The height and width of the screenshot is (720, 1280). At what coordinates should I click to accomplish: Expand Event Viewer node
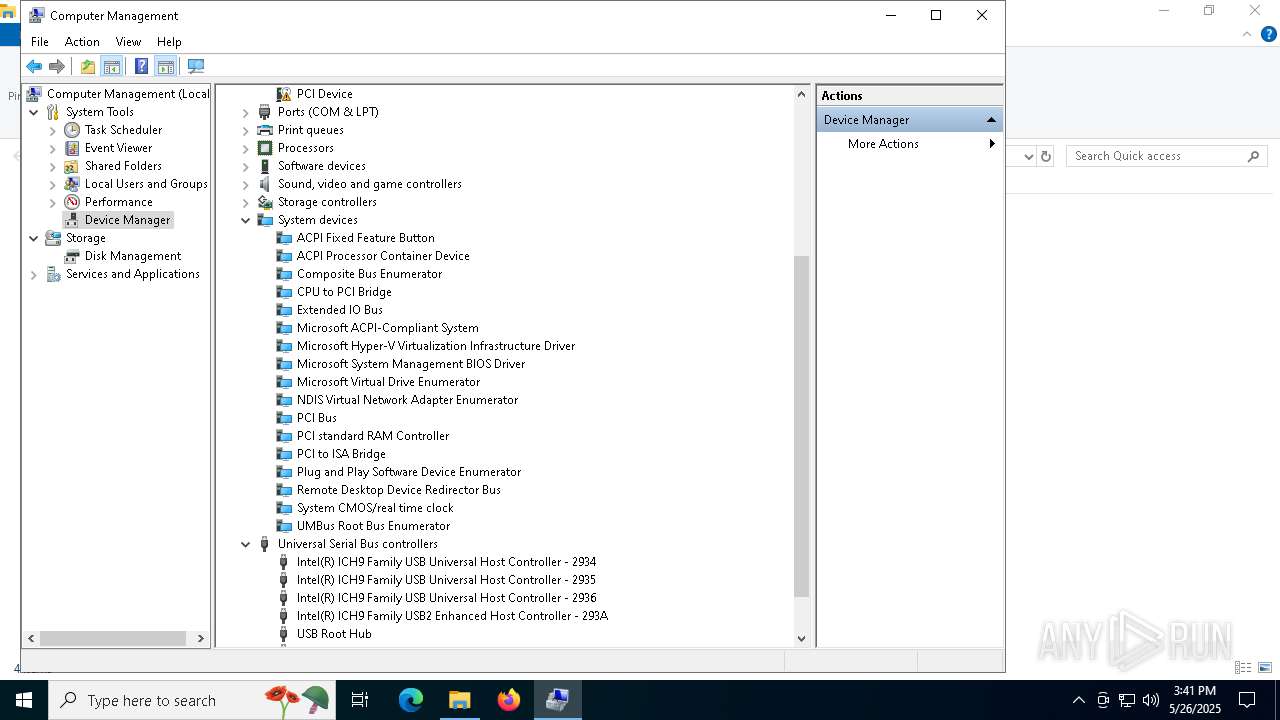(53, 148)
